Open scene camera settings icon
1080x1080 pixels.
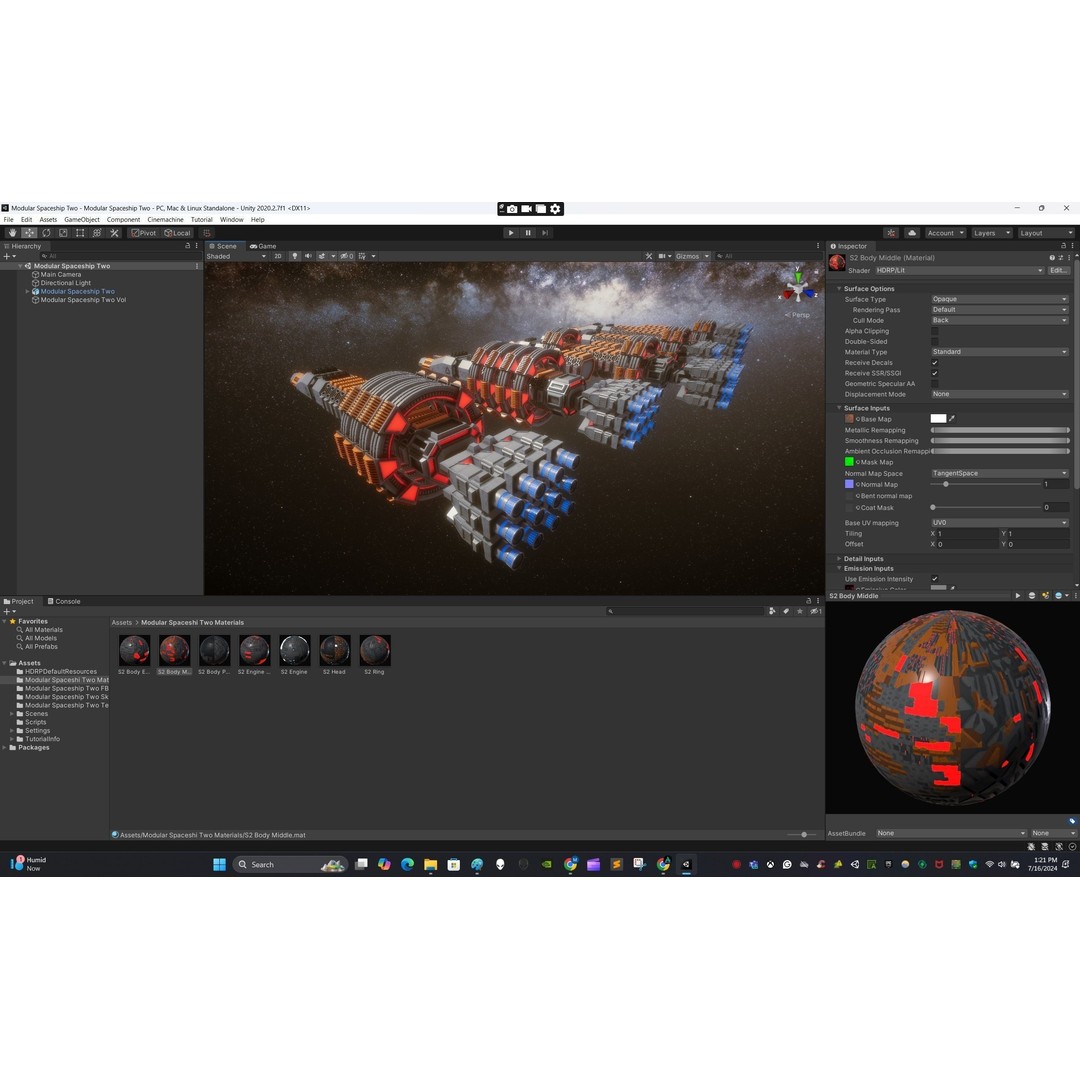[662, 256]
